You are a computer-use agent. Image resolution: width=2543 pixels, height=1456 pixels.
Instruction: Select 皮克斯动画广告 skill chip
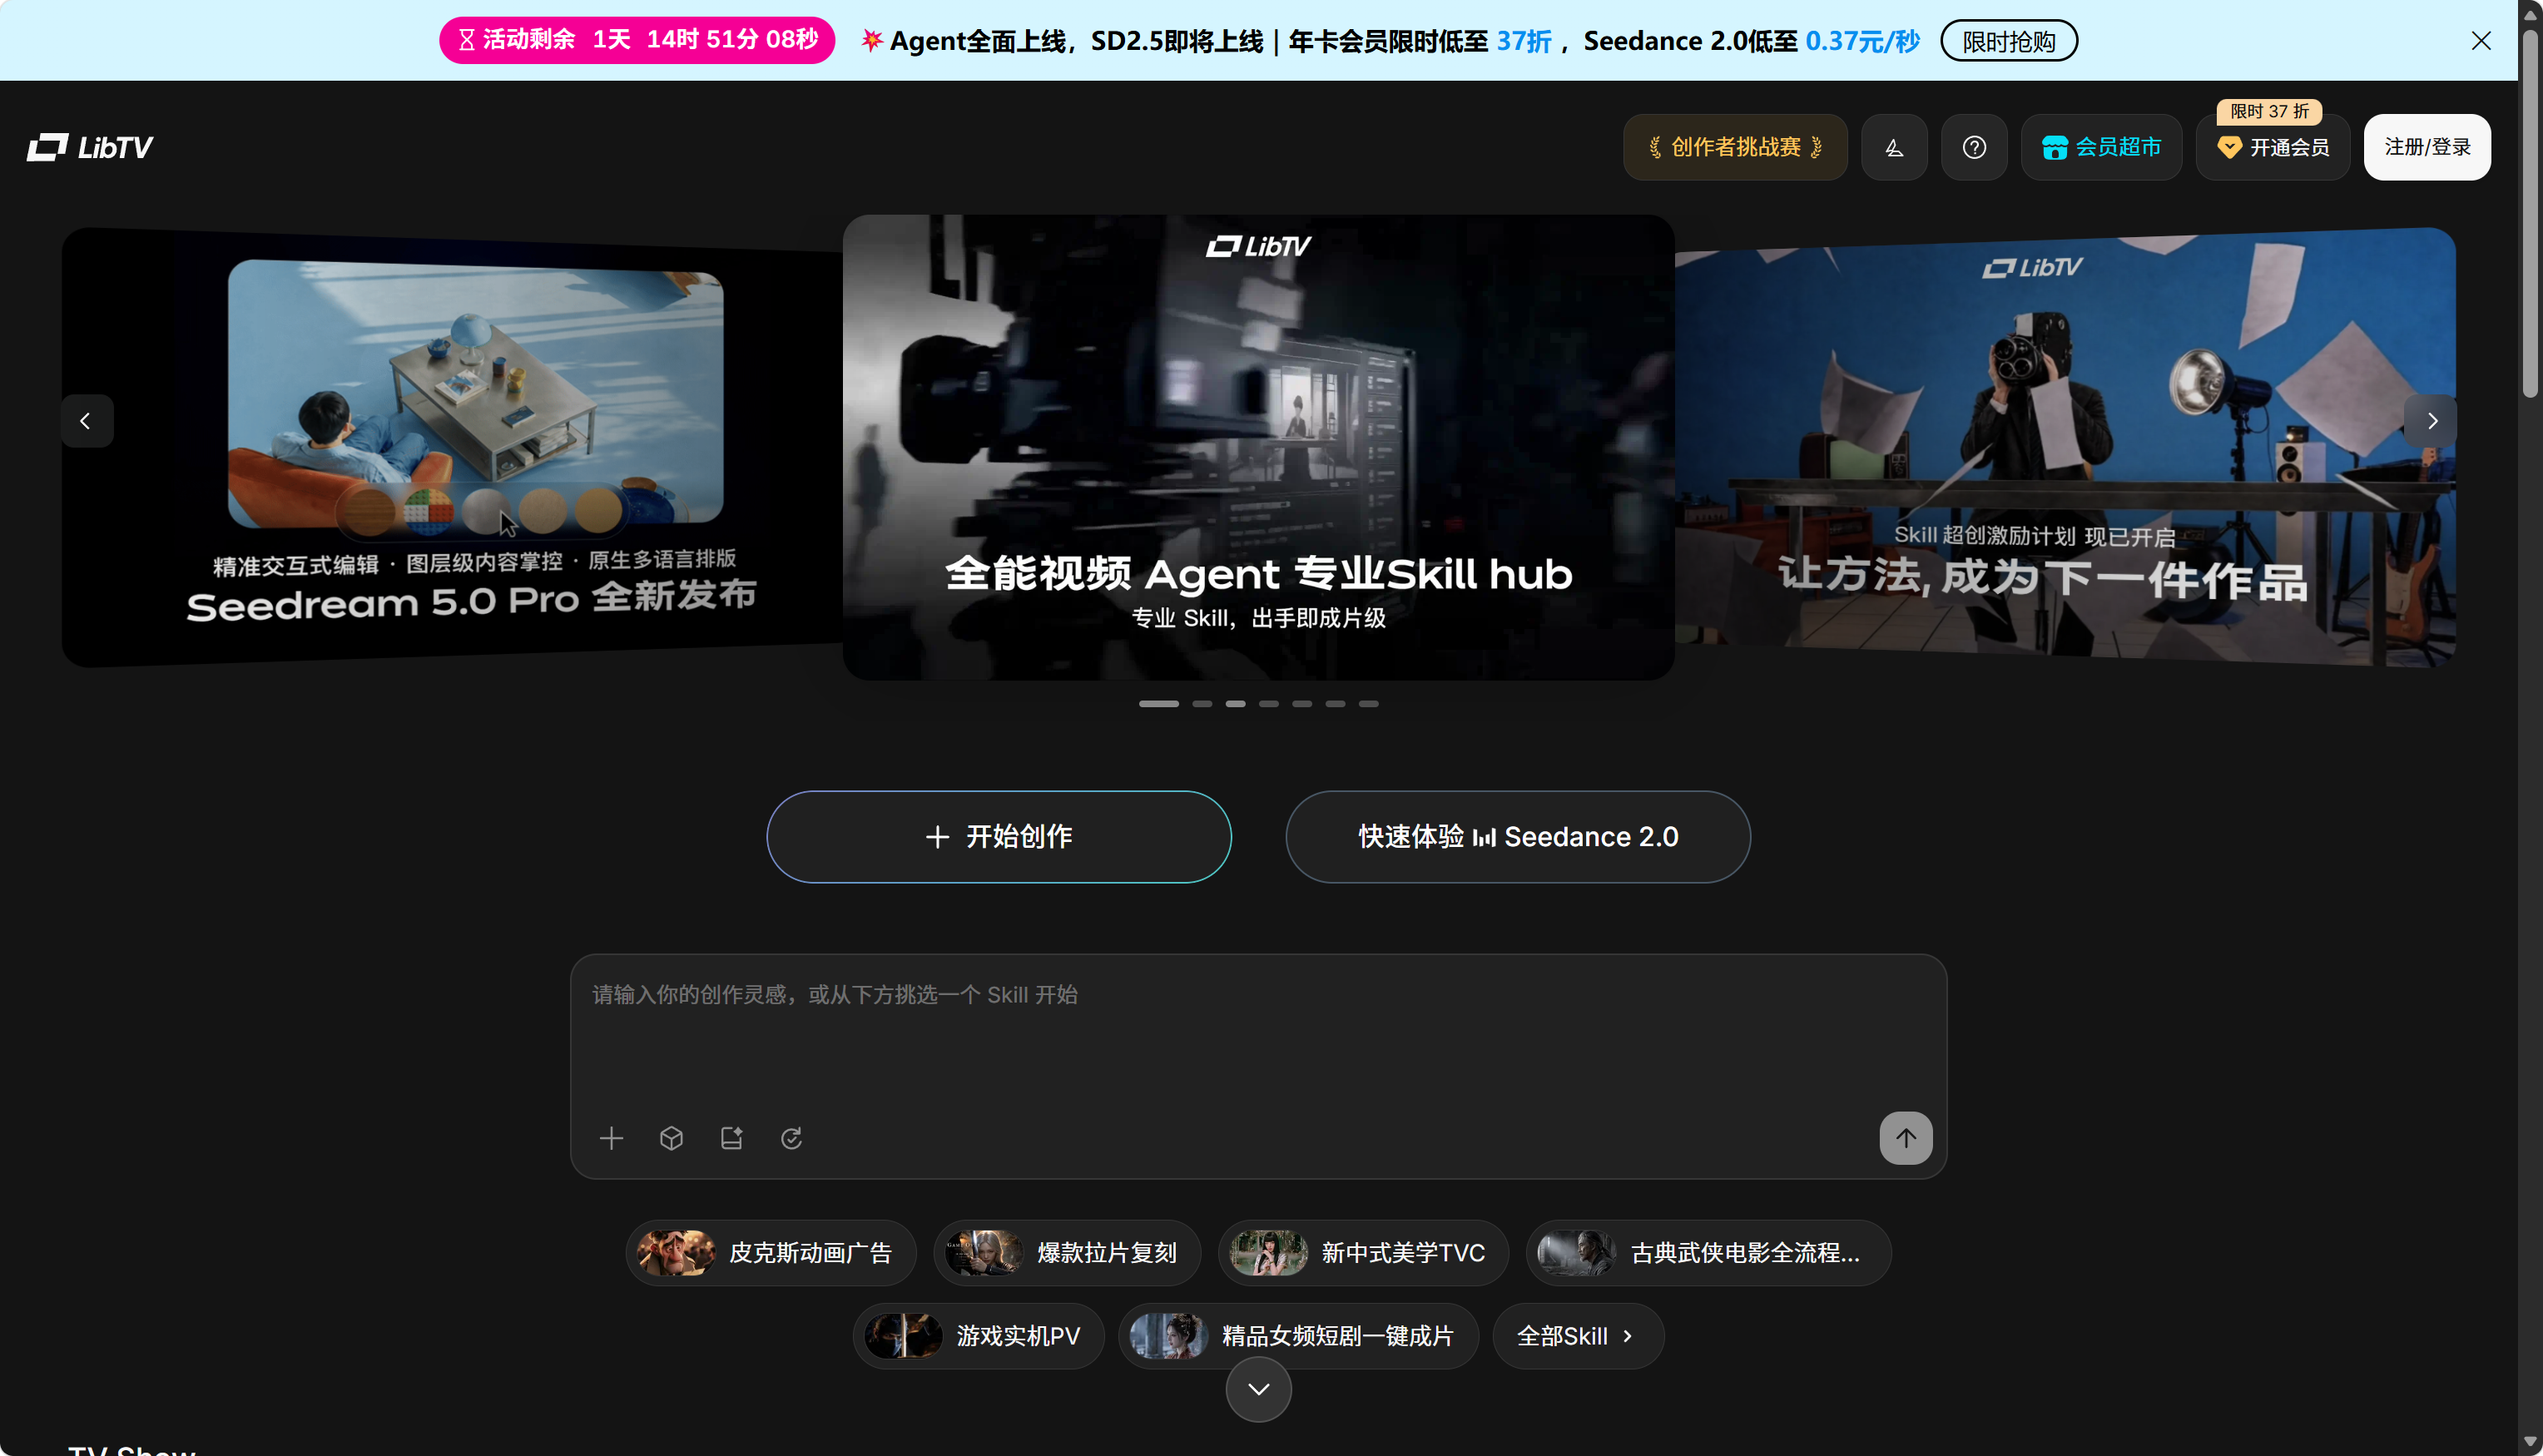[771, 1253]
